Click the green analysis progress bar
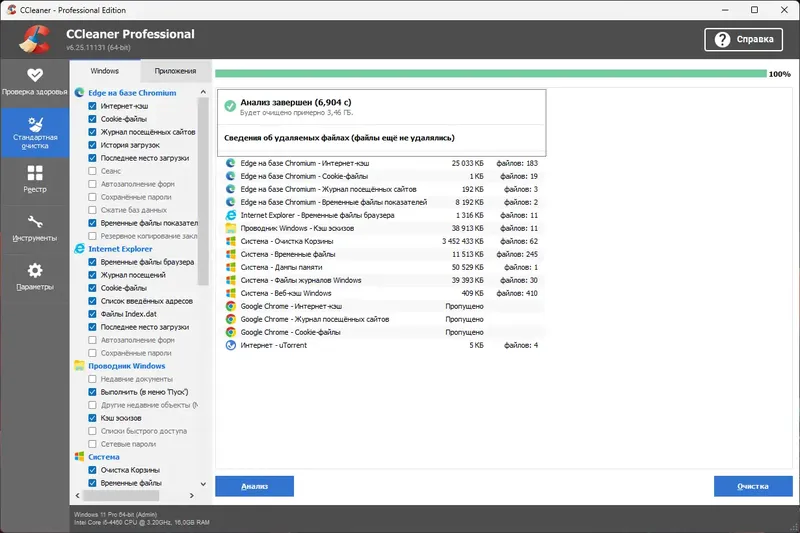800x533 pixels. pyautogui.click(x=490, y=73)
